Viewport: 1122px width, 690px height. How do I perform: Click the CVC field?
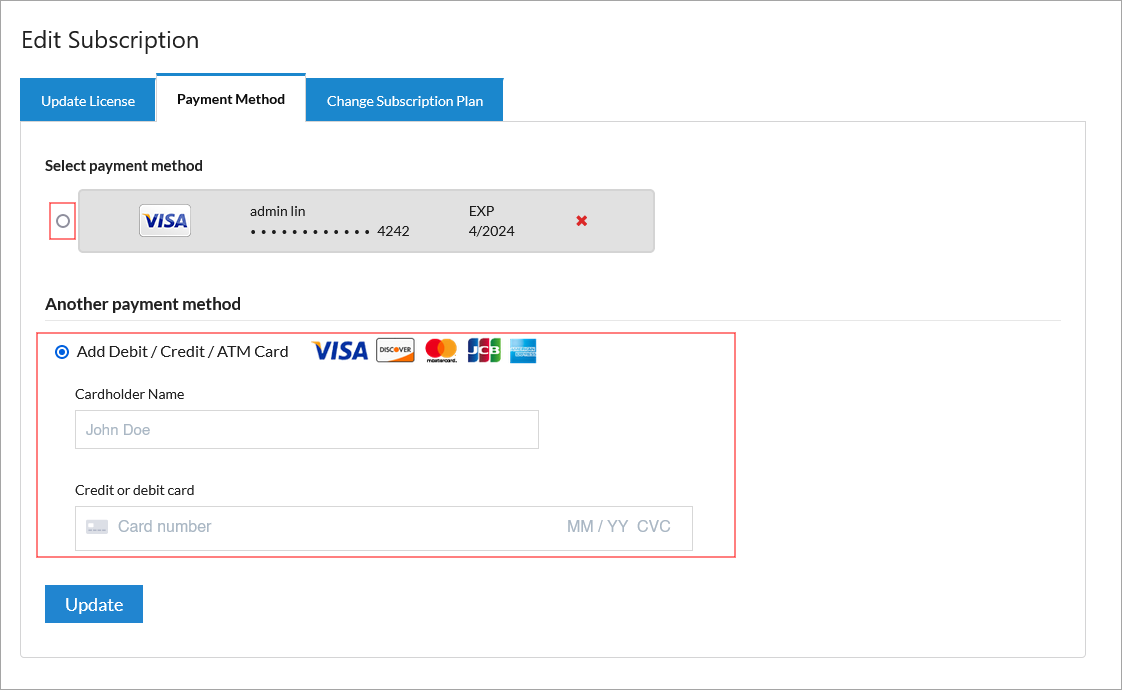click(653, 527)
